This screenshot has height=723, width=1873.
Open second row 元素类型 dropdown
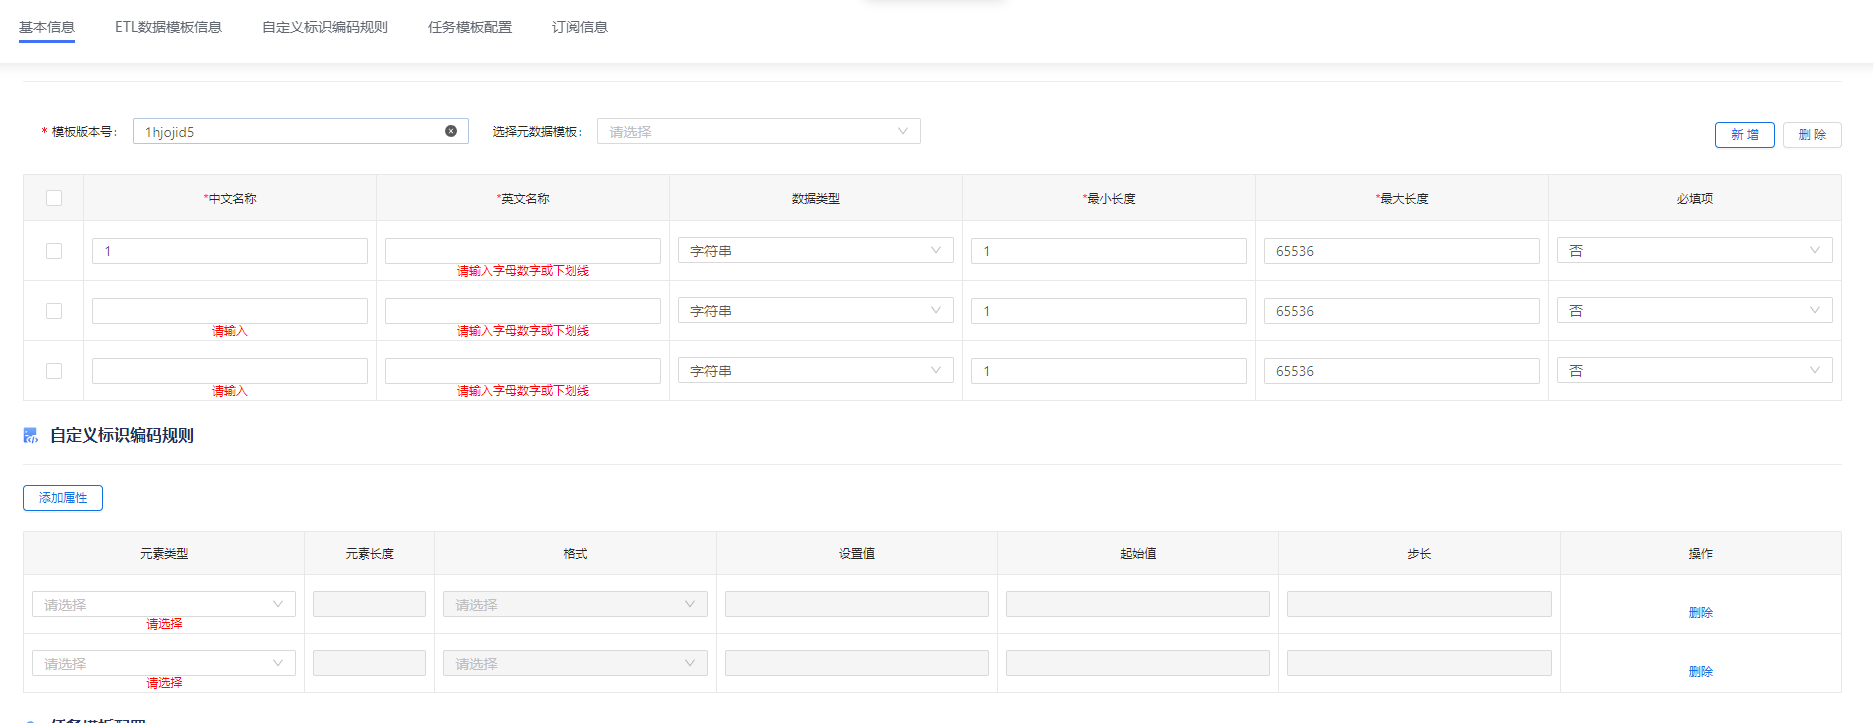click(x=164, y=663)
